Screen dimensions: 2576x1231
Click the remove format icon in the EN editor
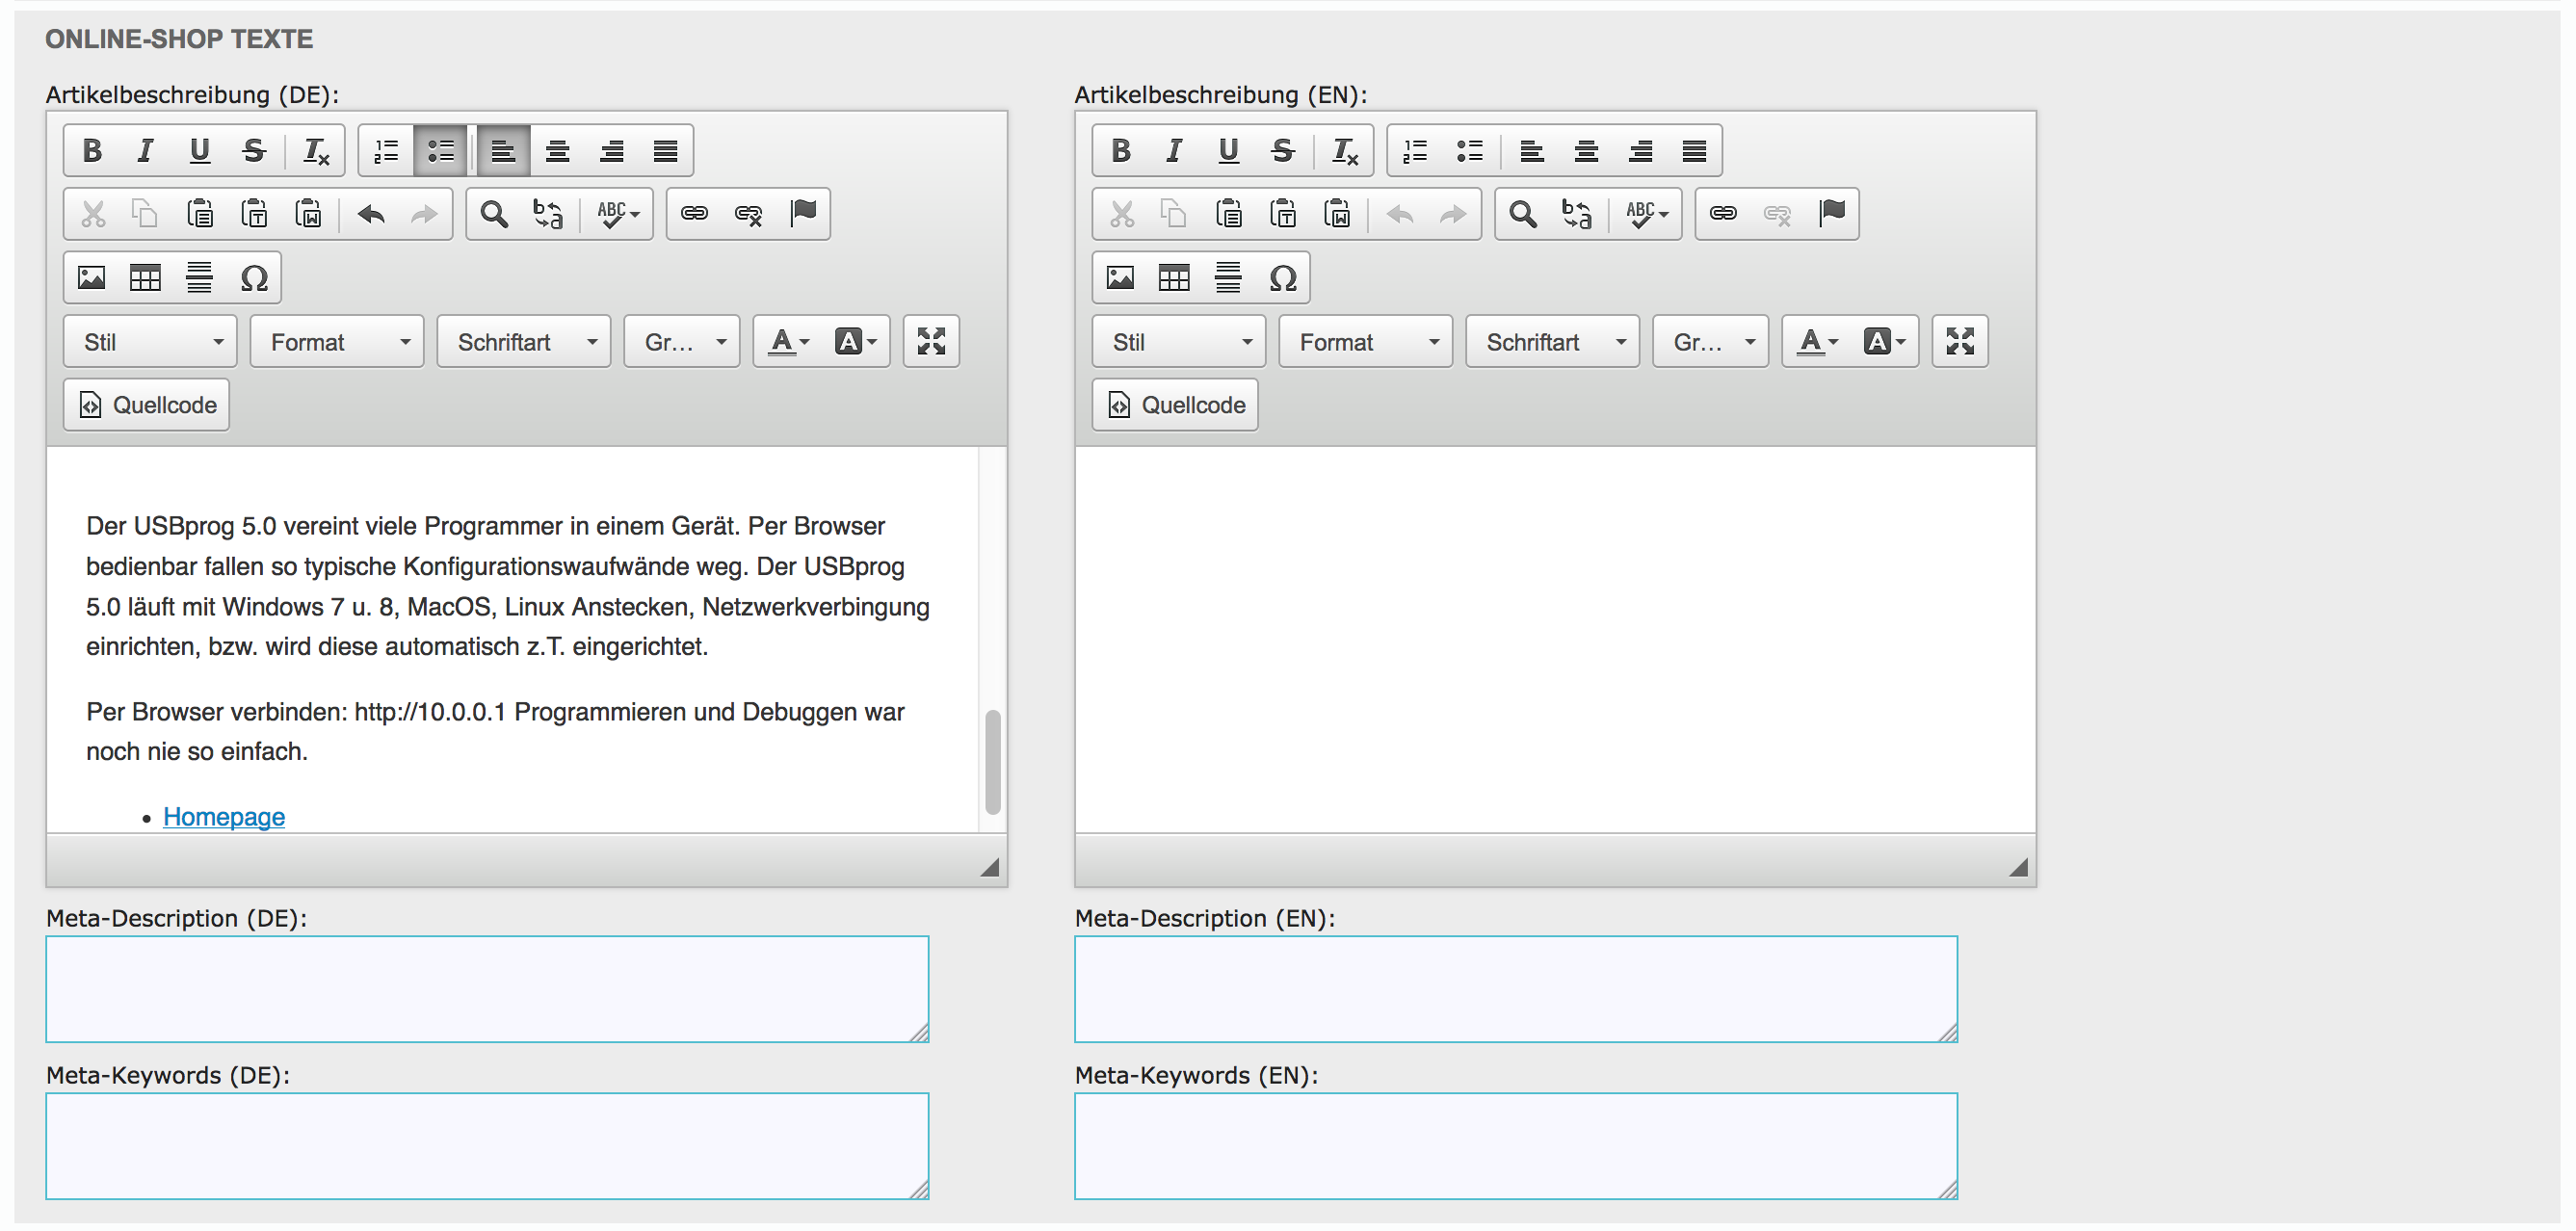pyautogui.click(x=1345, y=151)
